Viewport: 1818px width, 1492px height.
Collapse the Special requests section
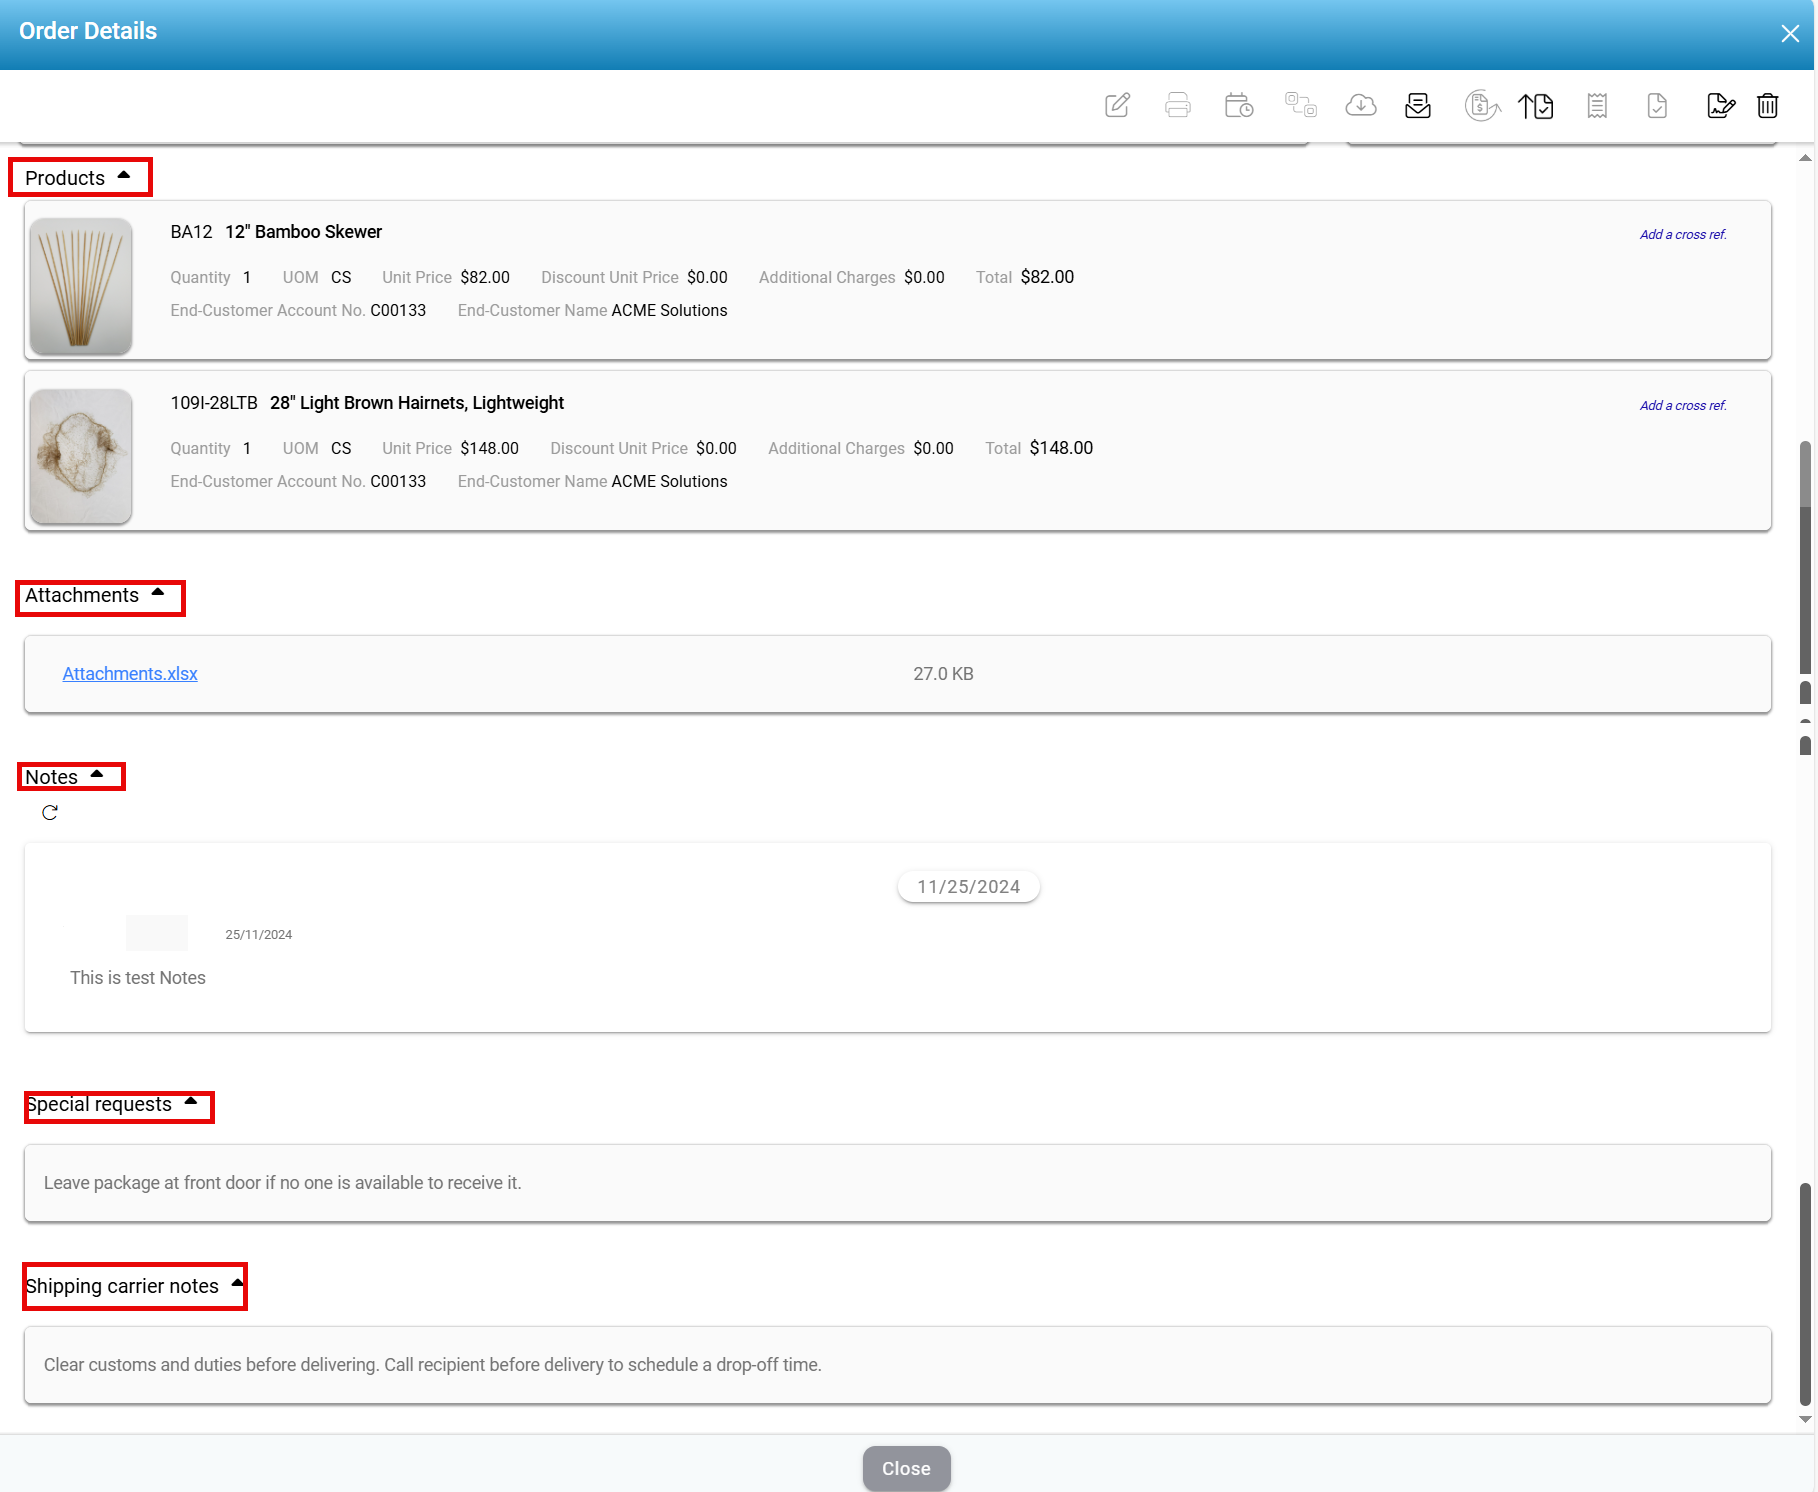(191, 1102)
